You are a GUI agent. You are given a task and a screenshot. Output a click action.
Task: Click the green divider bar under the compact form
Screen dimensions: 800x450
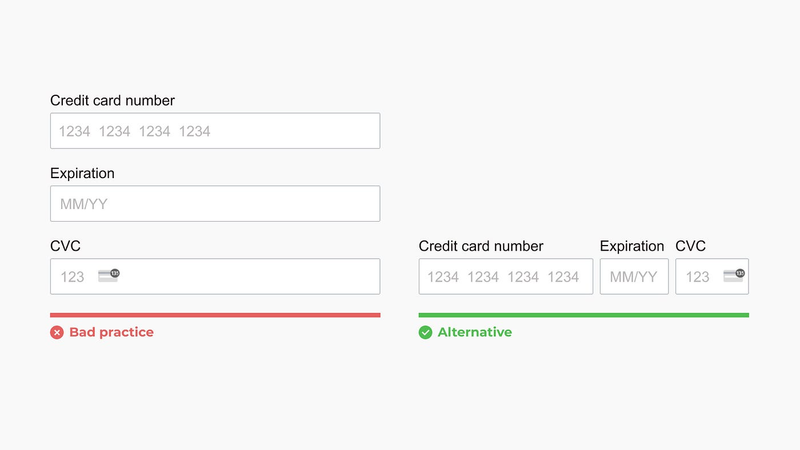click(x=584, y=315)
